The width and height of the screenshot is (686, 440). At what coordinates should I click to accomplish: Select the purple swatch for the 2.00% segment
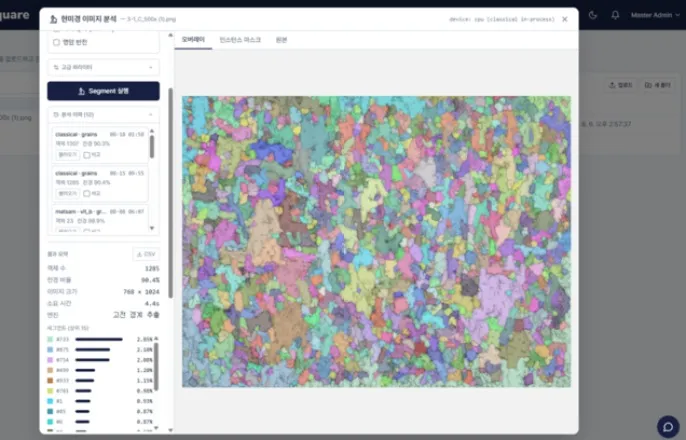click(x=50, y=360)
